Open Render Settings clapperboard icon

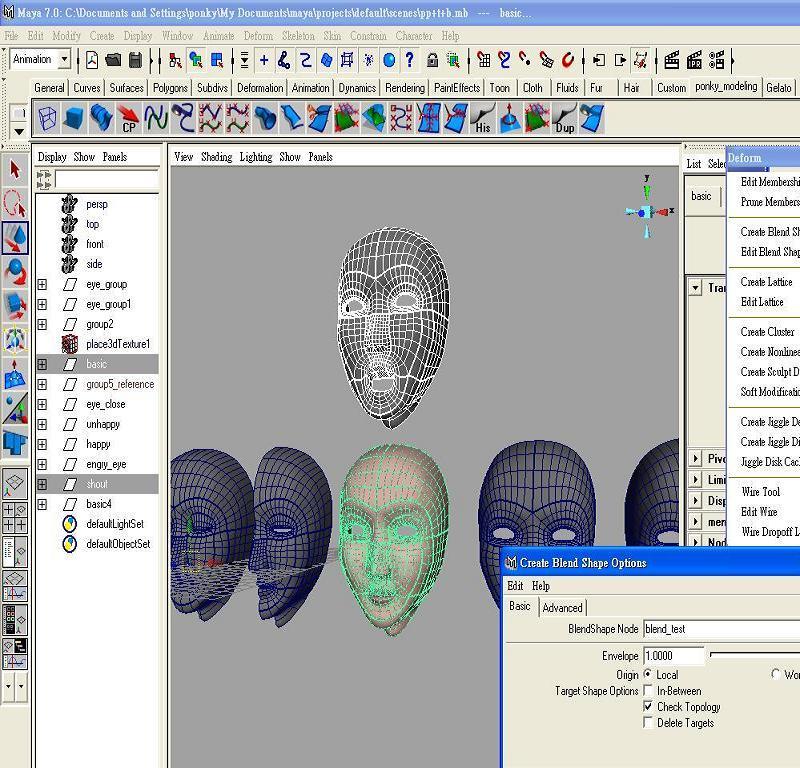(x=716, y=60)
